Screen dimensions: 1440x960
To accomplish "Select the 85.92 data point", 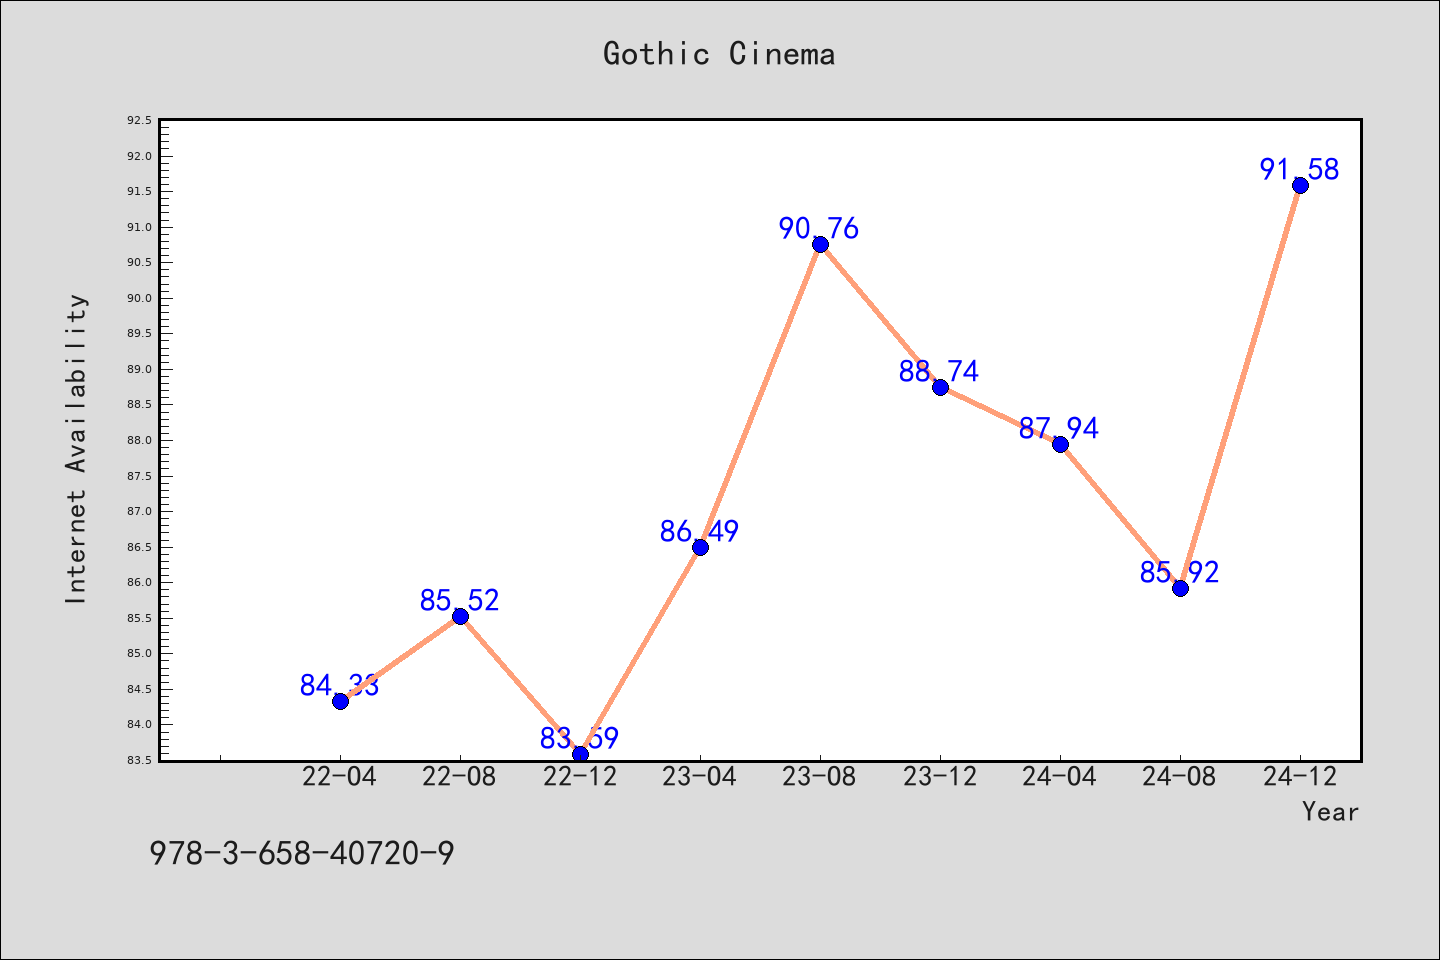I will (x=1180, y=588).
